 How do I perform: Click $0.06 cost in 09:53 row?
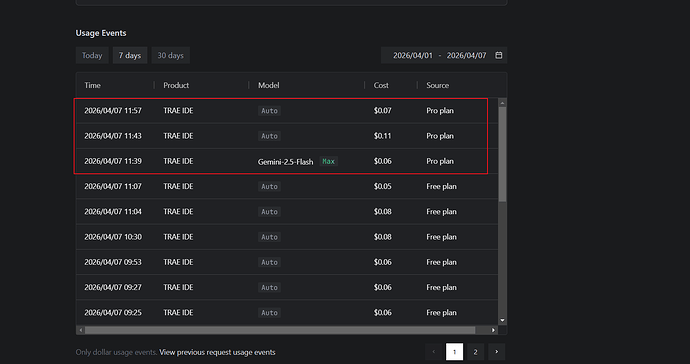(x=382, y=262)
